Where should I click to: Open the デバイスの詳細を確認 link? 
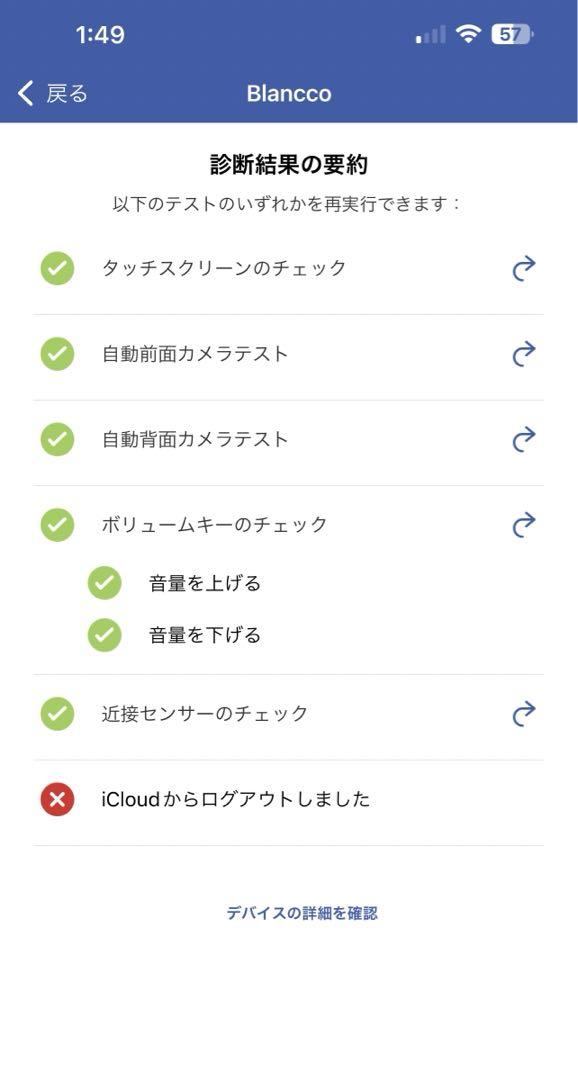(302, 913)
